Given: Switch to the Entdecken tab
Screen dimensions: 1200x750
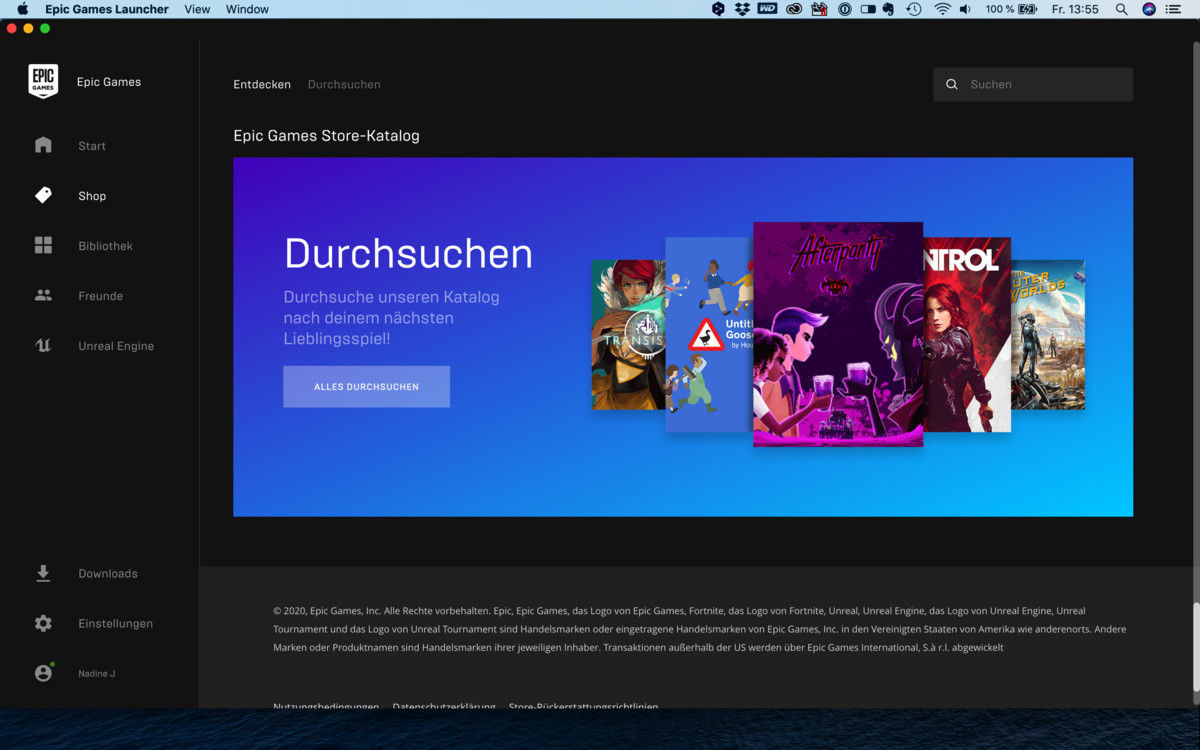Looking at the screenshot, I should [262, 84].
